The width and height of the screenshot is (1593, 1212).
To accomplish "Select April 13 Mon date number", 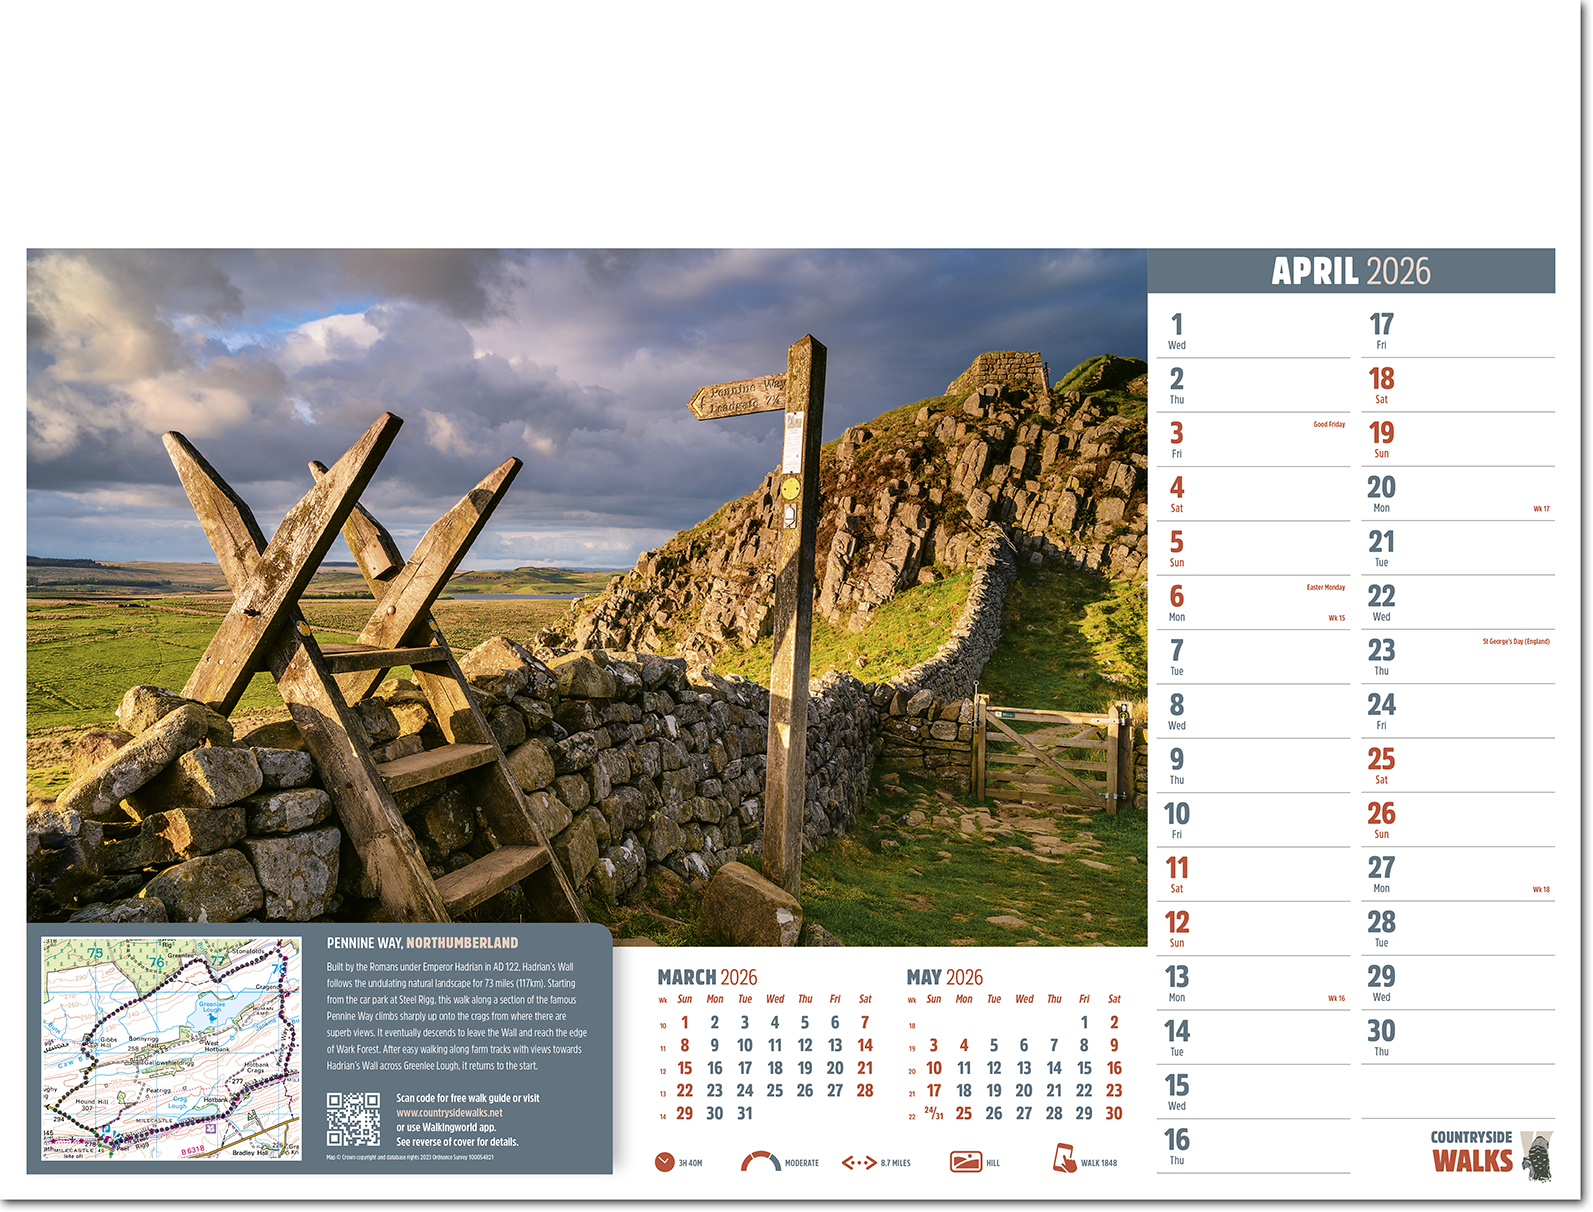I will 1177,977.
